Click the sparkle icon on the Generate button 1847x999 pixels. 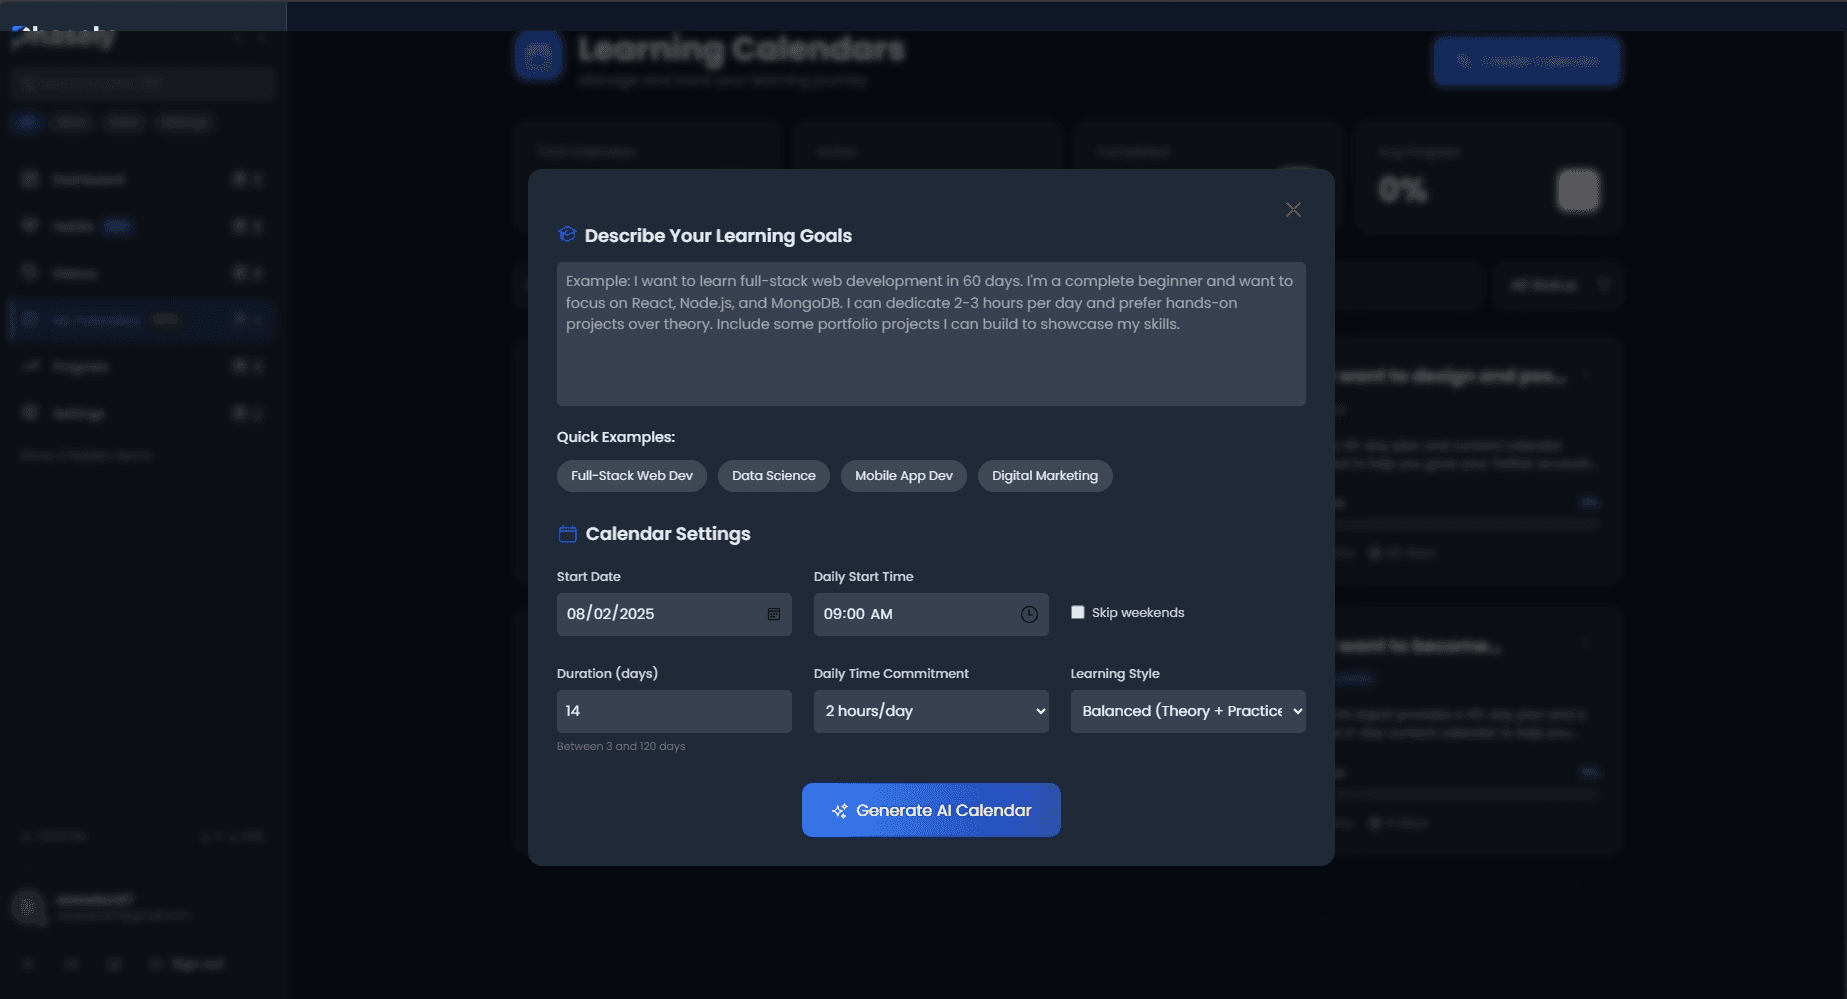click(841, 810)
